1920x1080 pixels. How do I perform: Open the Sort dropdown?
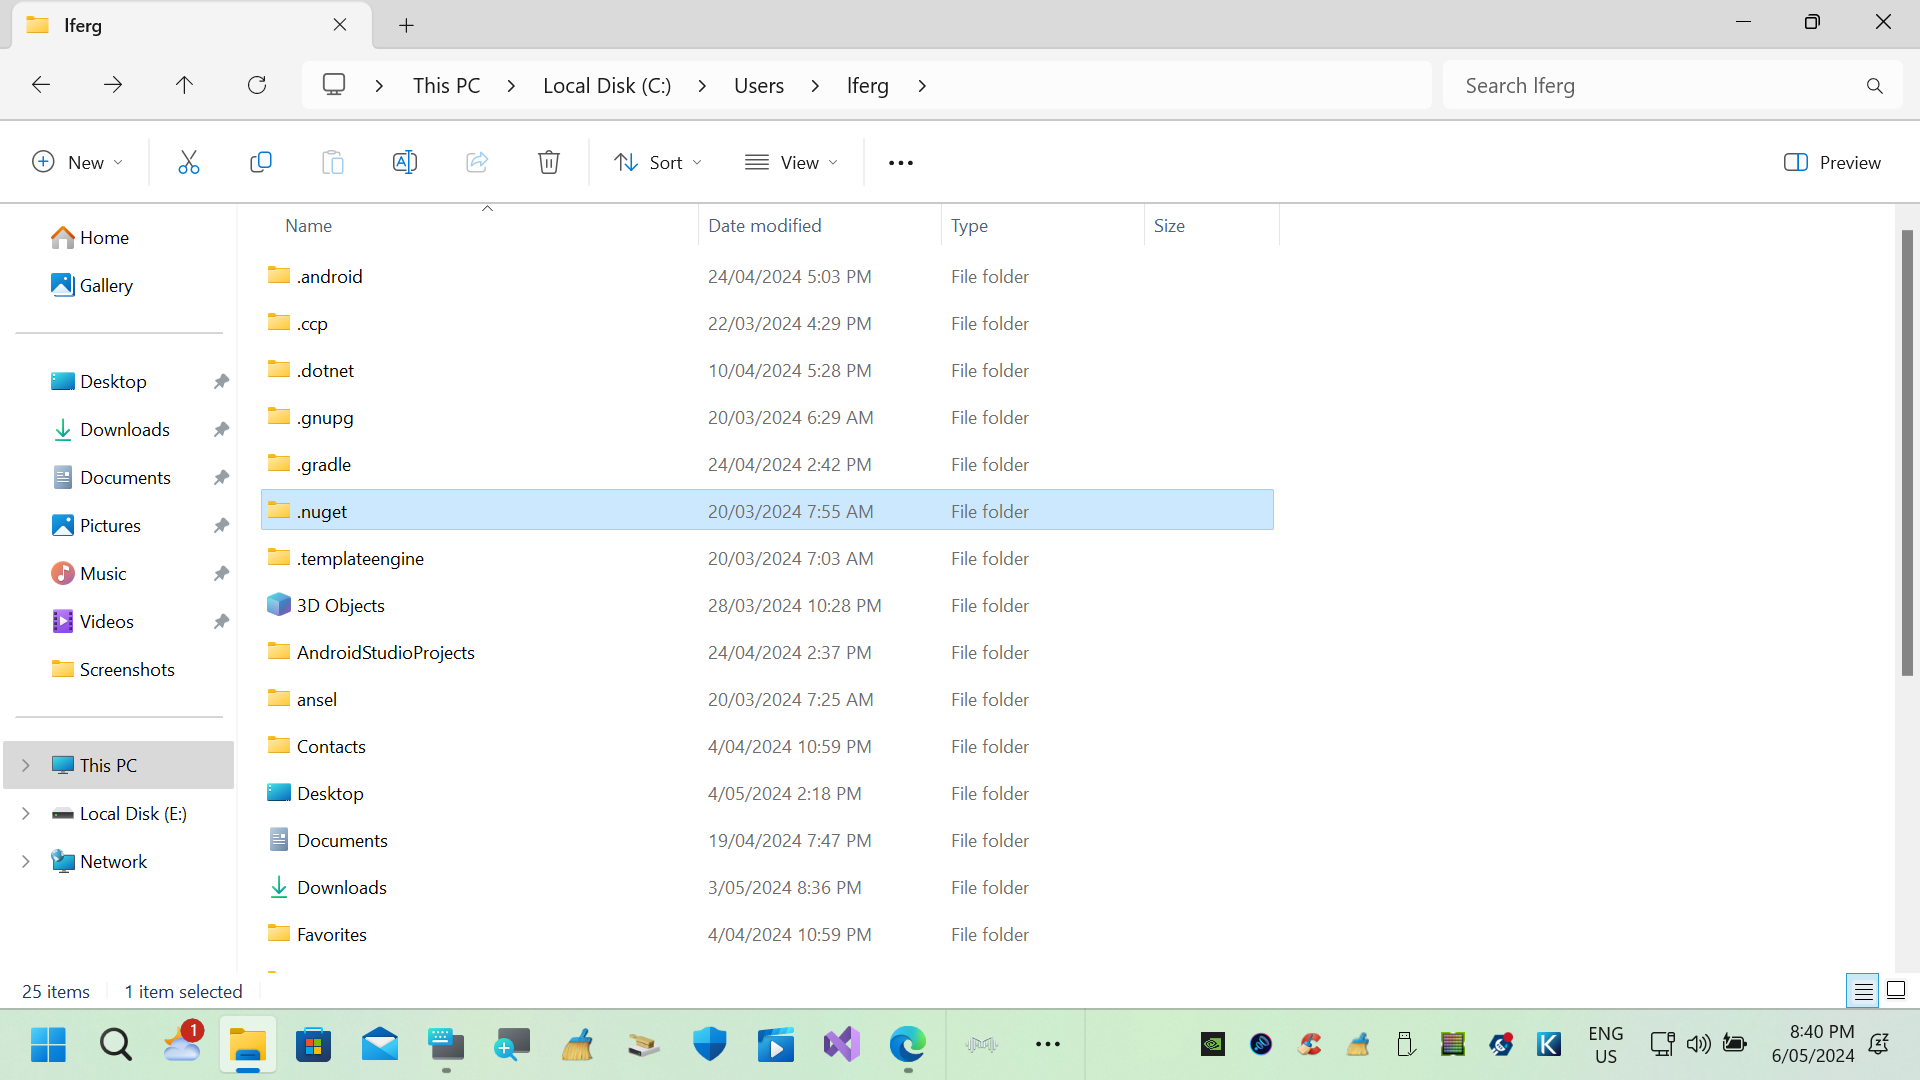pos(657,161)
